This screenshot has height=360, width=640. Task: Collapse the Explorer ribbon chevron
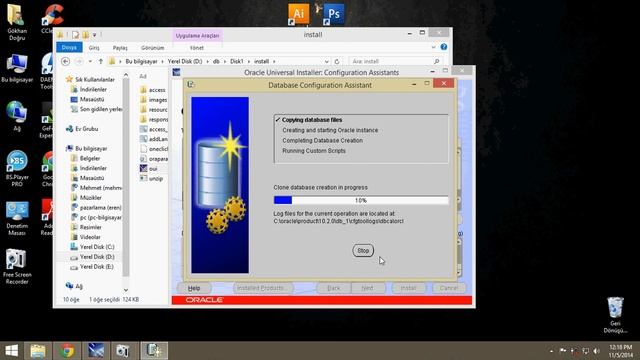coord(433,47)
